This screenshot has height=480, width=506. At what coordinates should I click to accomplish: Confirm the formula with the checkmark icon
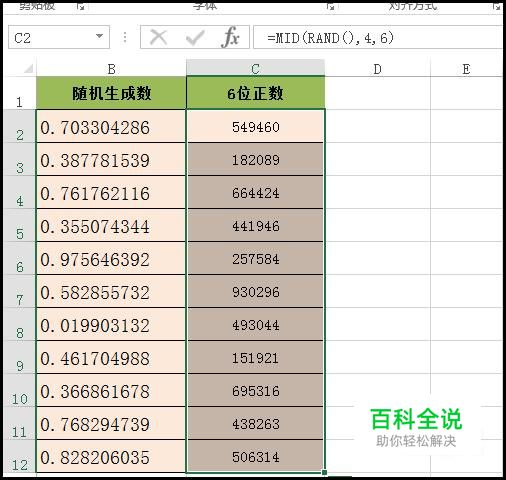pos(195,38)
